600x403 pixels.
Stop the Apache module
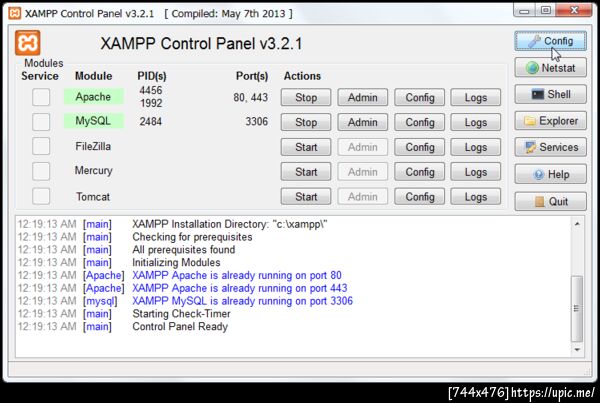point(306,98)
